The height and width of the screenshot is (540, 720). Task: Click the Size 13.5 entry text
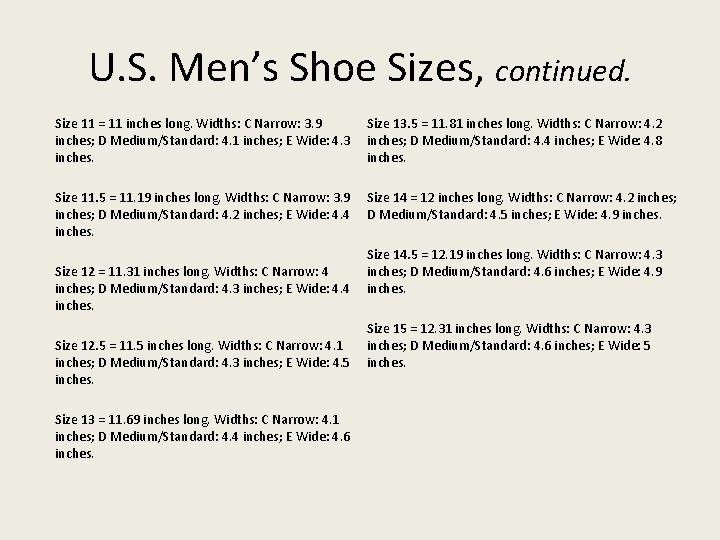click(515, 141)
